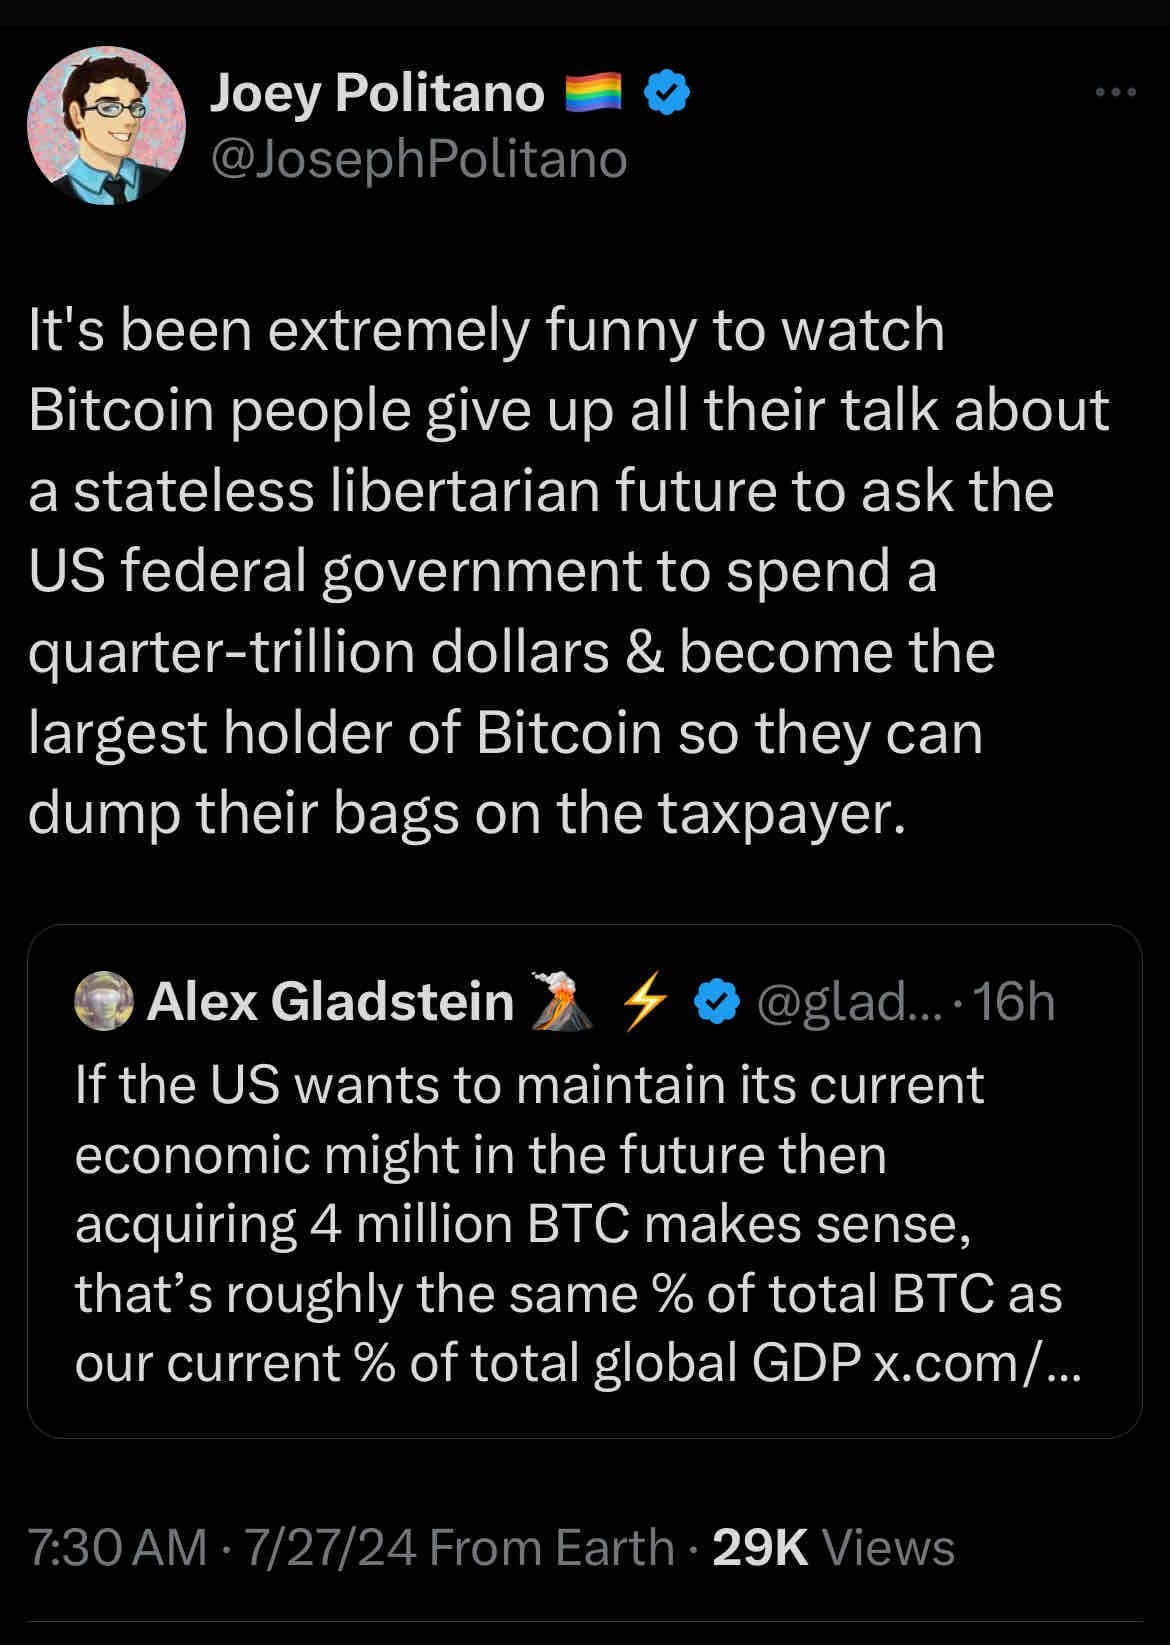Click the 7:30 AM 7/27/24 timestamp
1170x1645 pixels.
pos(222,1547)
